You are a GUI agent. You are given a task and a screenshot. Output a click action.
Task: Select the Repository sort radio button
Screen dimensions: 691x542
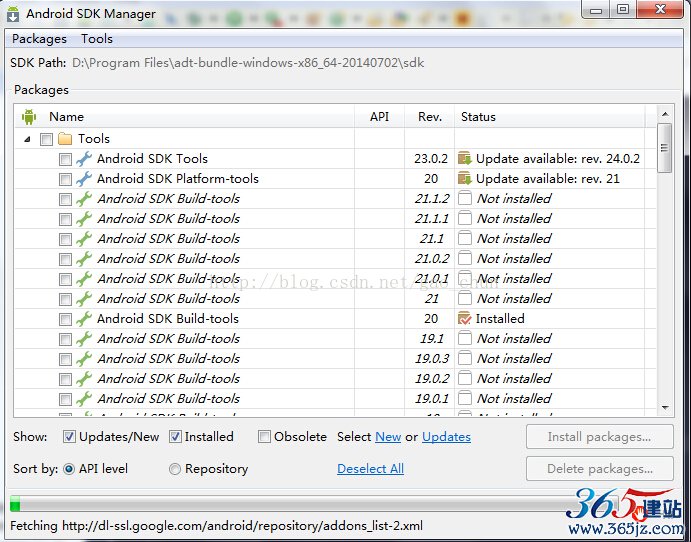[x=175, y=469]
